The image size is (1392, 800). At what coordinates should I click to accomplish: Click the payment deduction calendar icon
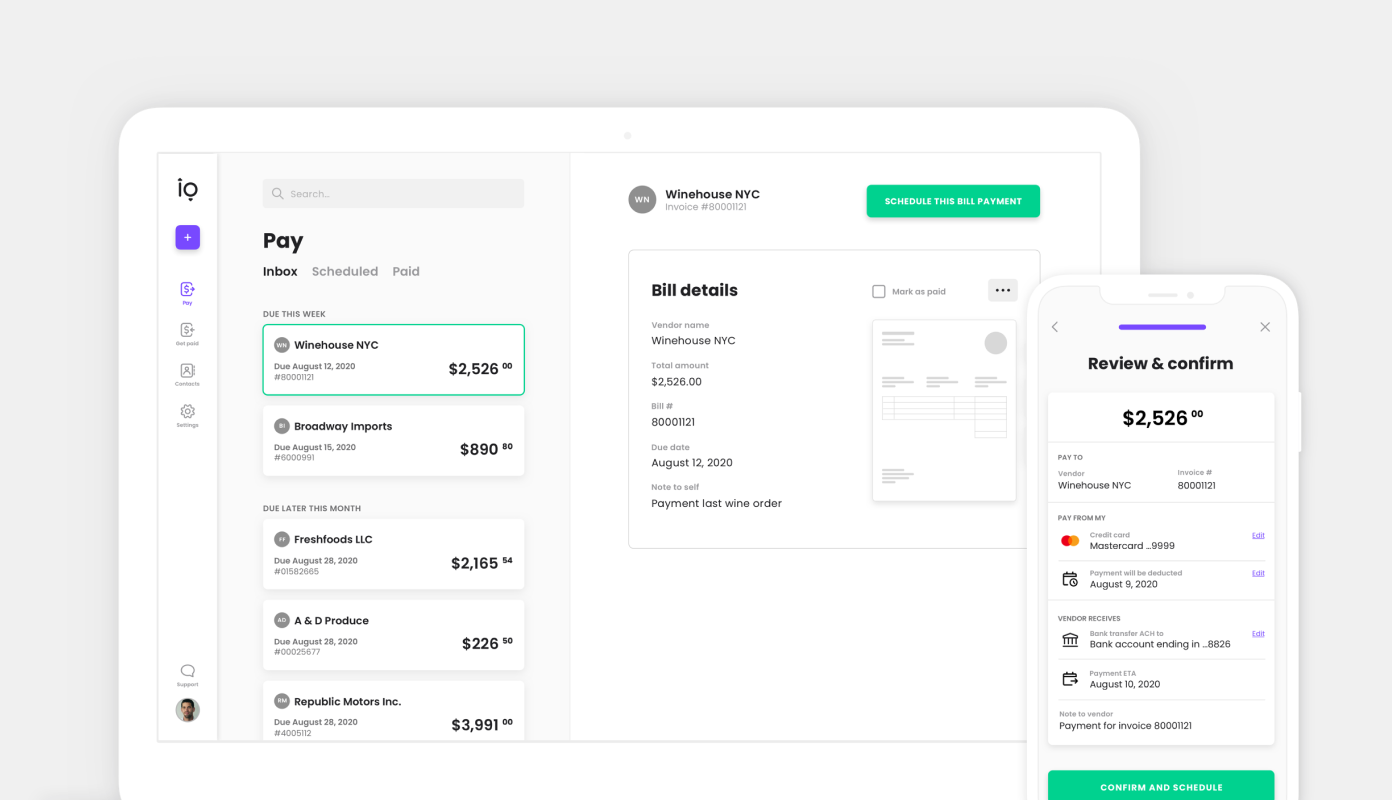click(1070, 579)
